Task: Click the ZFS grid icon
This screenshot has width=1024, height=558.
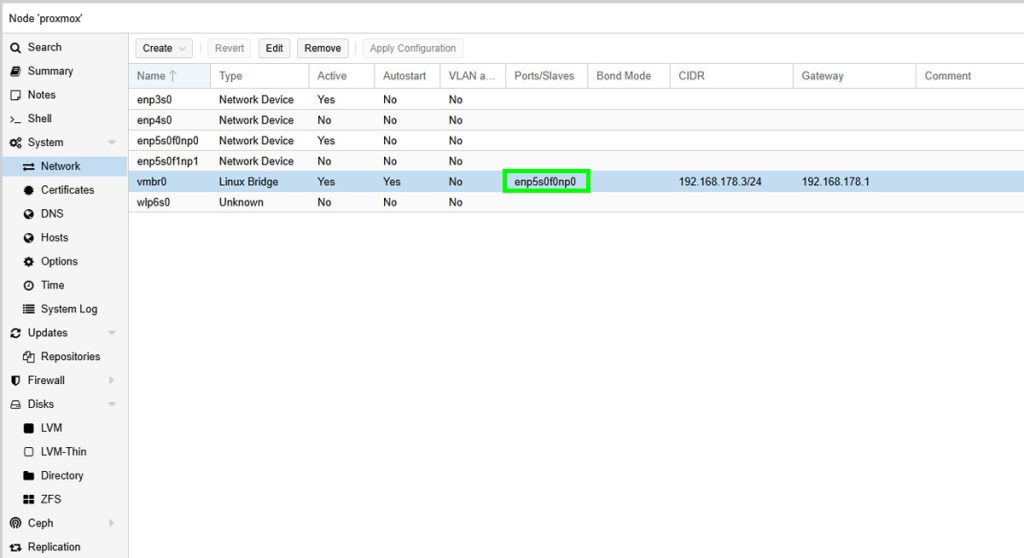Action: pyautogui.click(x=29, y=499)
